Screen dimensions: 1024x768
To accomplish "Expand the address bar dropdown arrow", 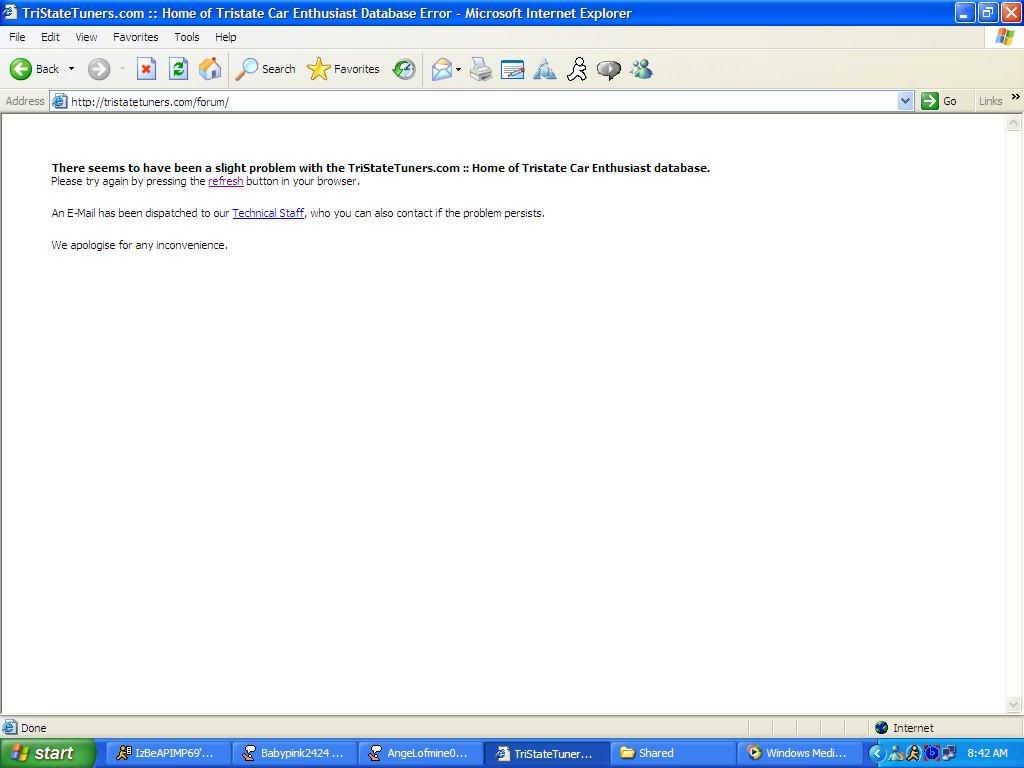I will click(905, 101).
